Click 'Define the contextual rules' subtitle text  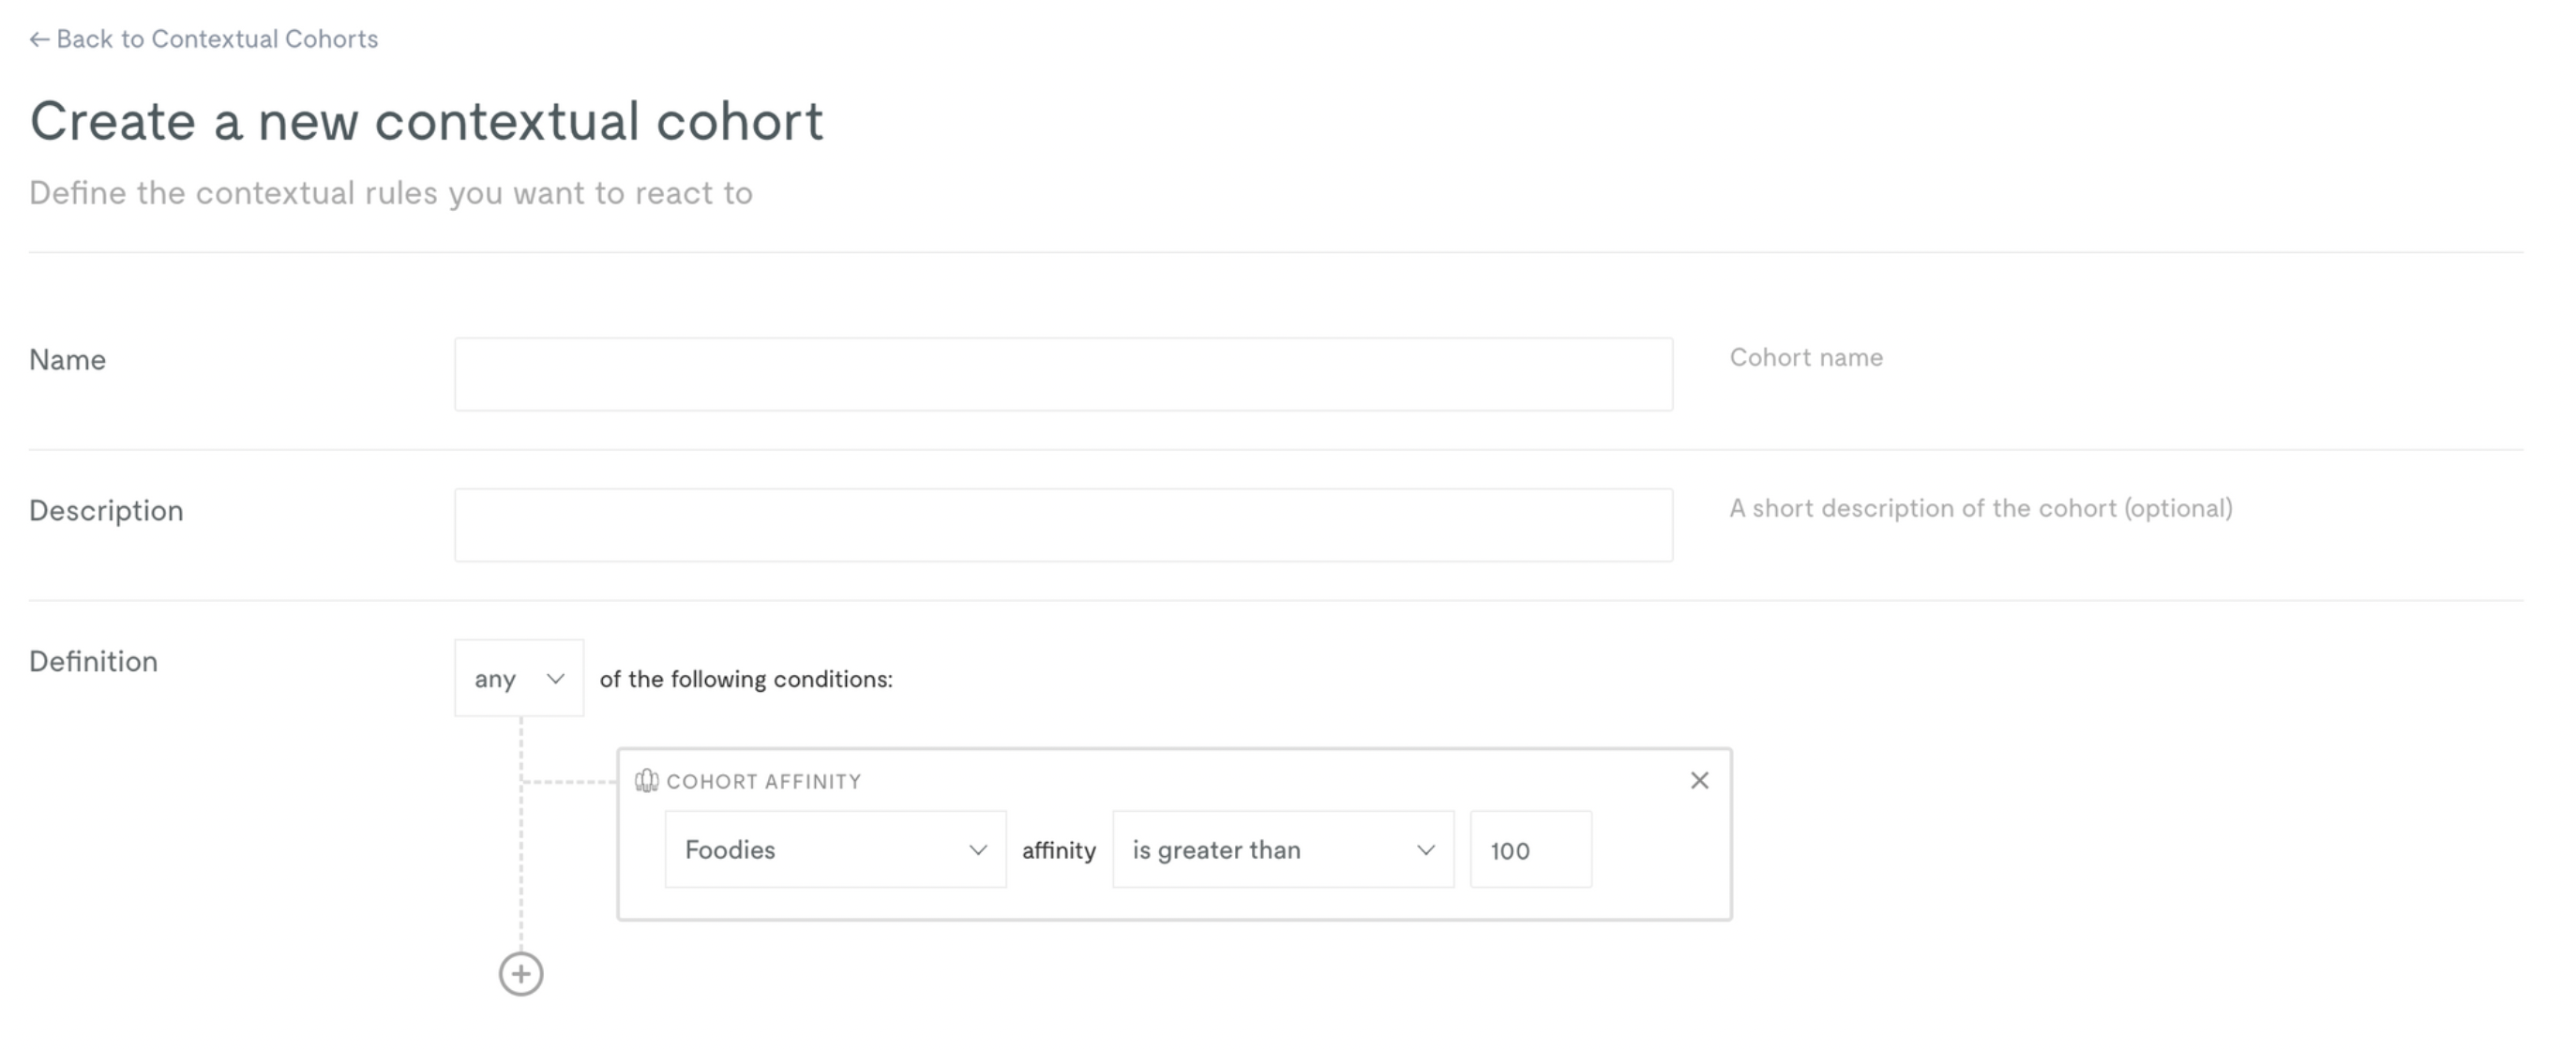pos(391,193)
